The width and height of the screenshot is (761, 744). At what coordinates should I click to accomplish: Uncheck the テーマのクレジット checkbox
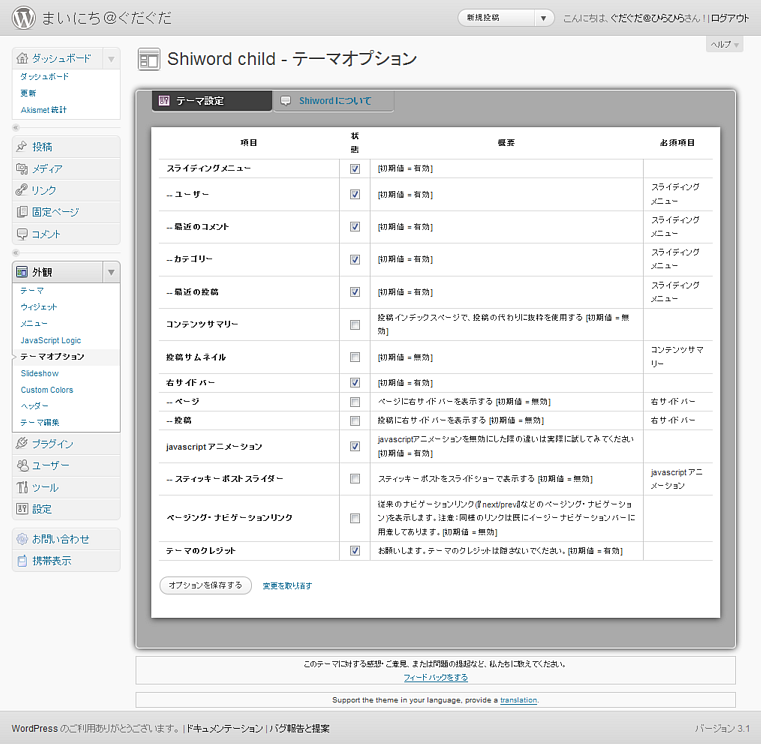tap(355, 551)
